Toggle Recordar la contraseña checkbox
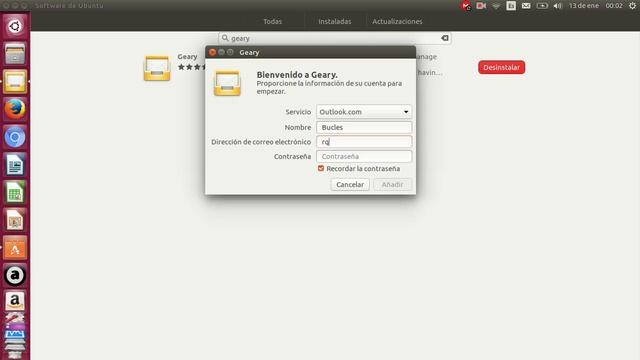 (x=321, y=168)
